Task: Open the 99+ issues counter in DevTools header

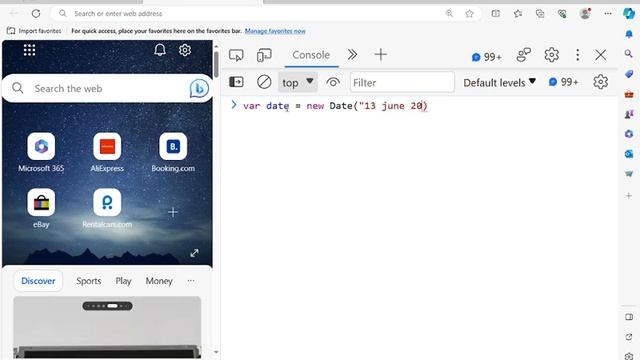Action: [487, 57]
